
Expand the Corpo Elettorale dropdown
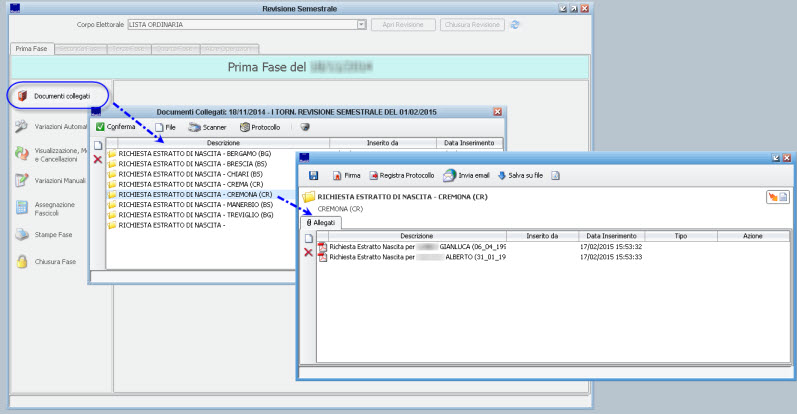(360, 23)
